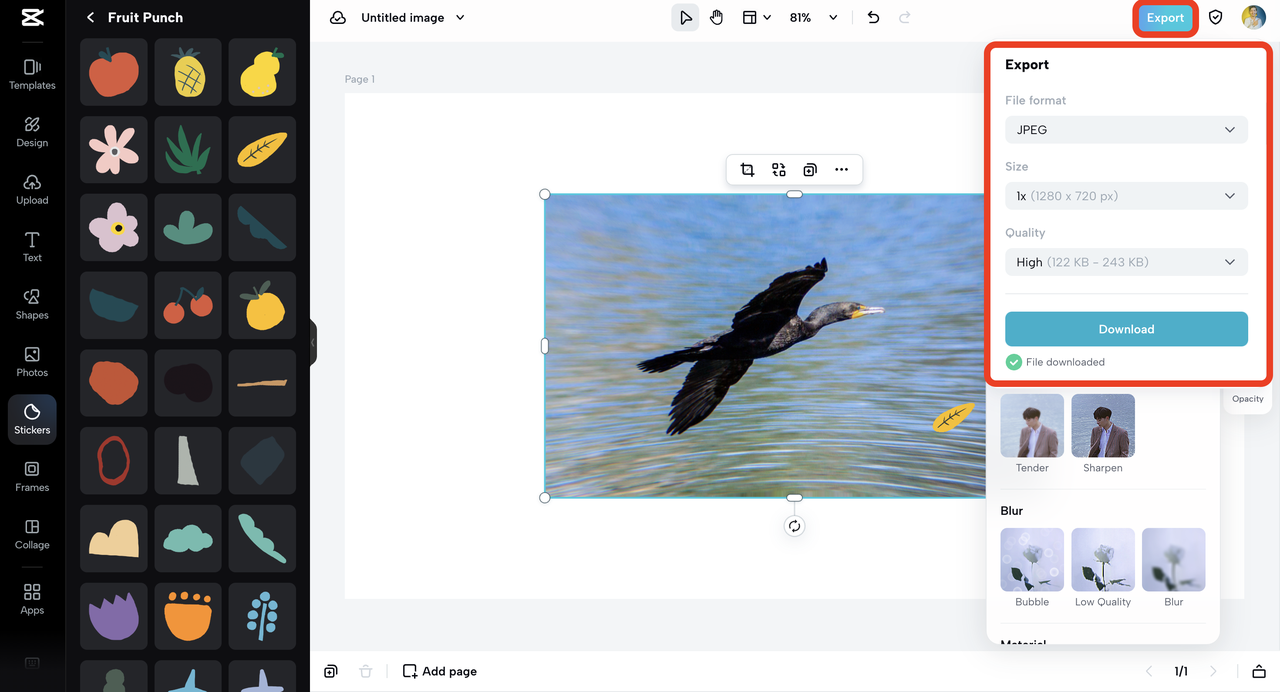Open the layers icon in bottom right
1280x692 pixels.
1258,671
